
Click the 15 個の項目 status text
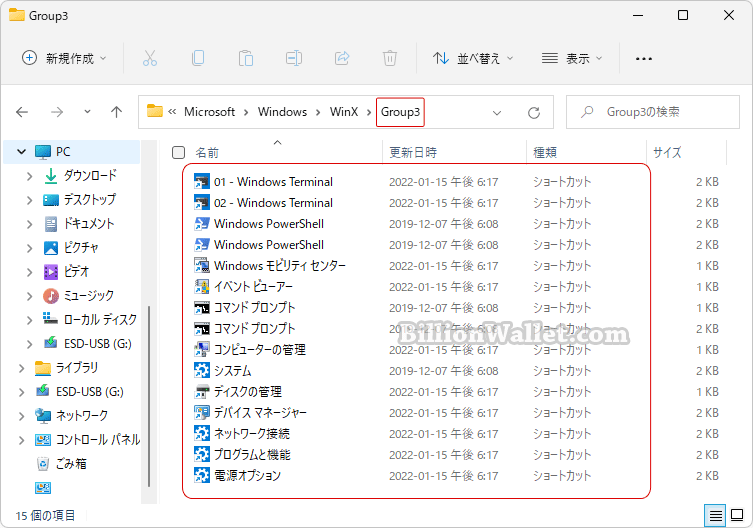coord(45,516)
